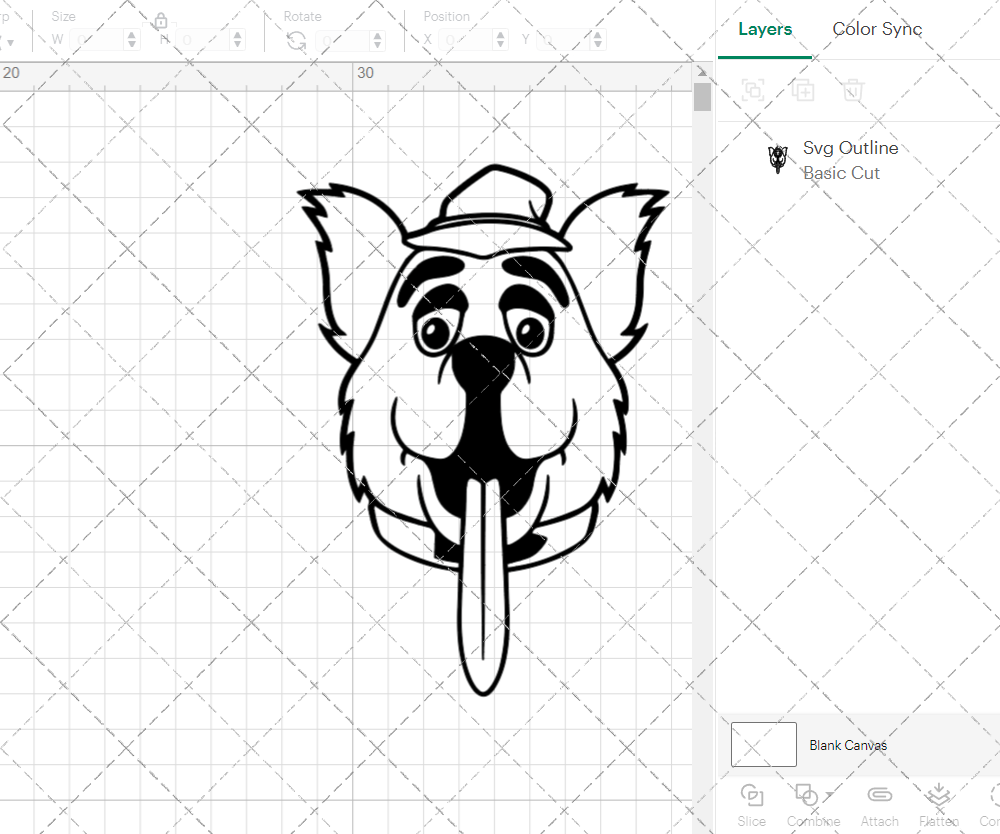Viewport: 1000px width, 834px height.
Task: Click the Position Y down arrow
Action: click(x=597, y=44)
